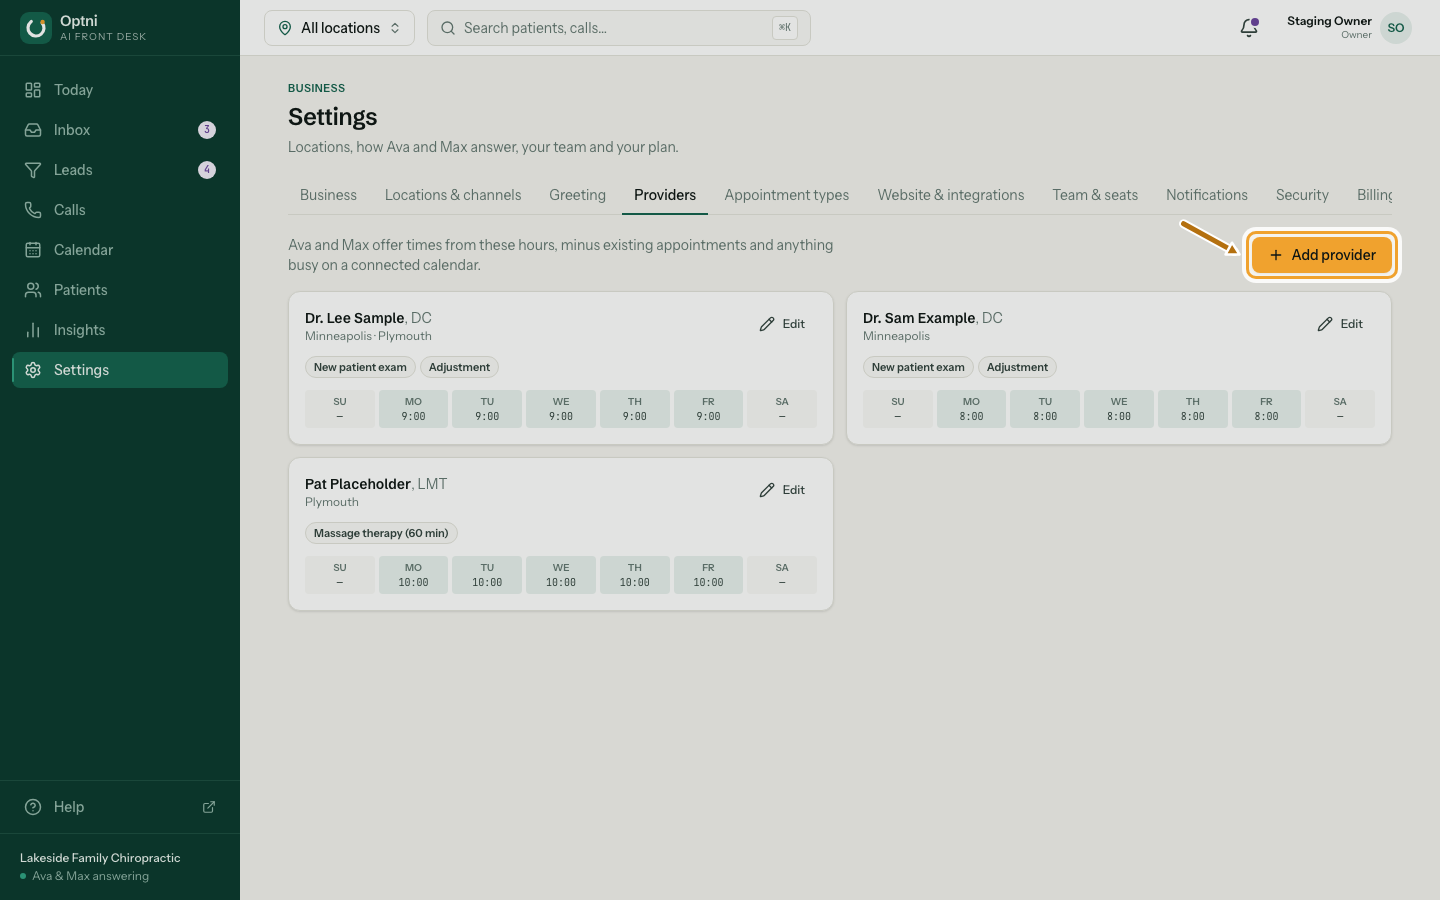Viewport: 1440px width, 900px height.
Task: Click the Staging Owner account name
Action: coord(1329,21)
